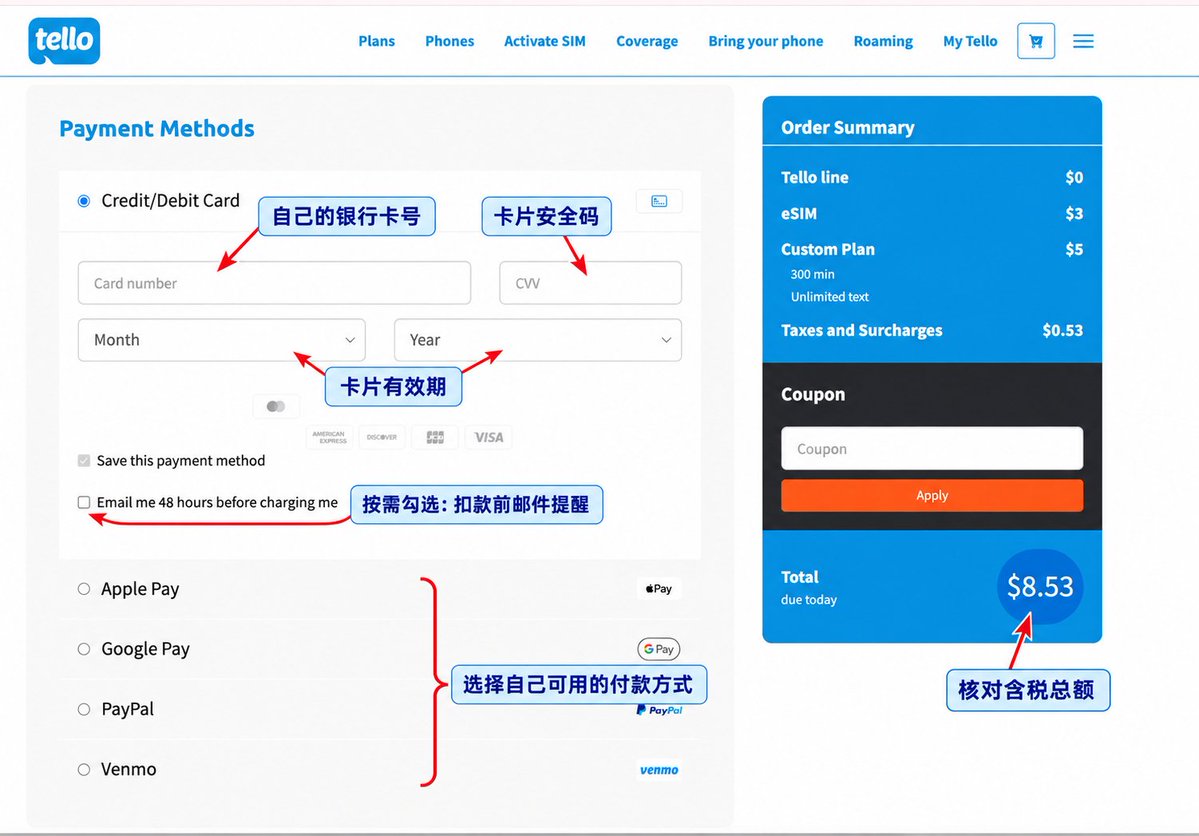
Task: Open the shopping cart icon
Action: (x=1036, y=41)
